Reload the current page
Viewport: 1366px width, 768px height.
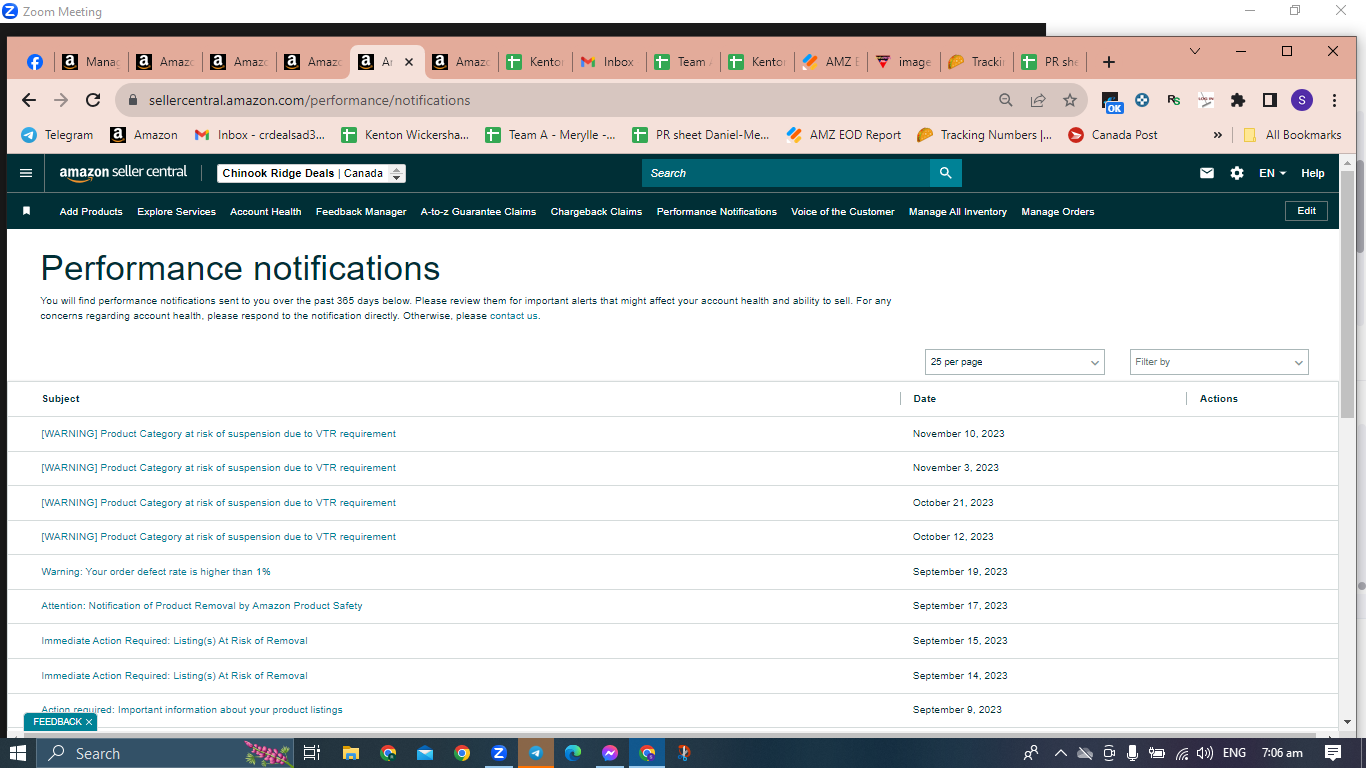click(x=93, y=100)
